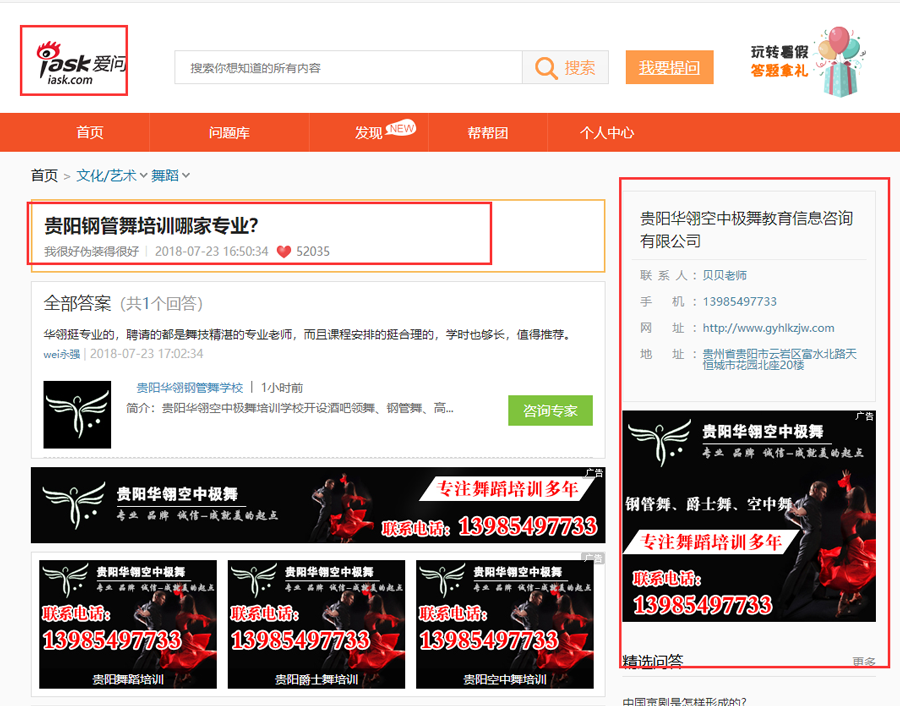
Task: Open the 帮帮团 nav tab
Action: click(488, 133)
